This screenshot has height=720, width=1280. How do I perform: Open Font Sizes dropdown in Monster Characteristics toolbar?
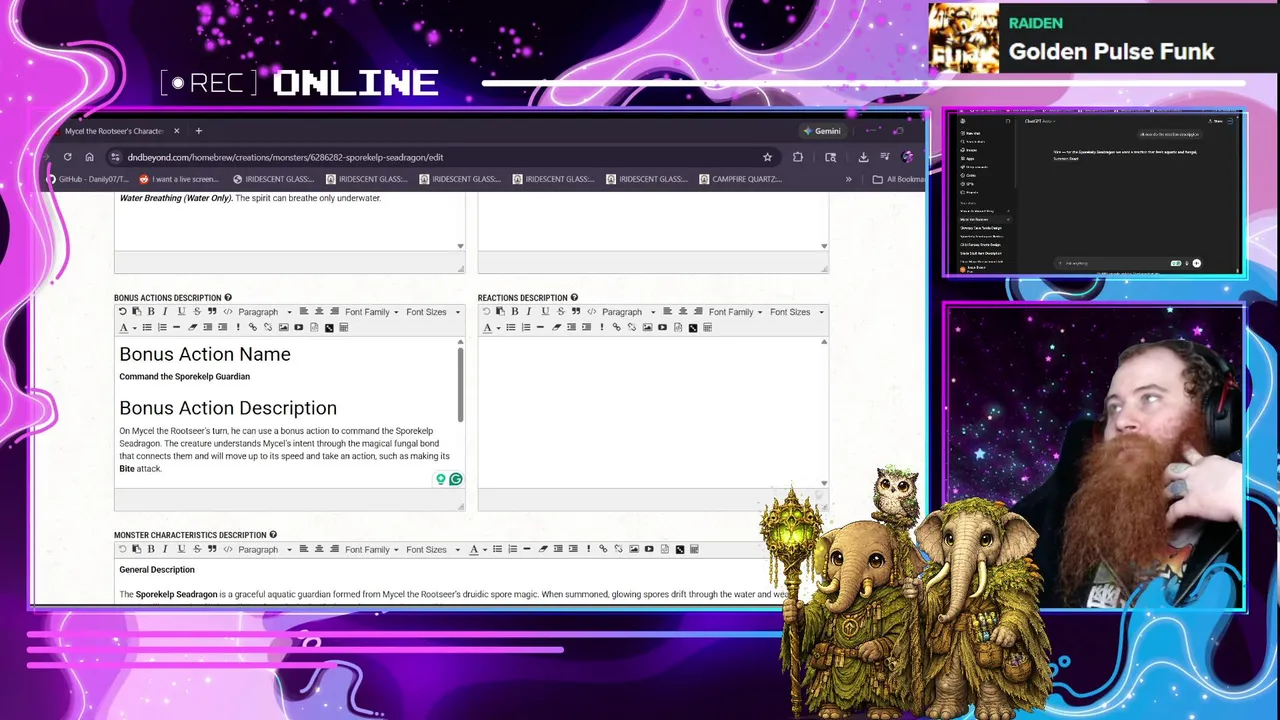pos(432,549)
